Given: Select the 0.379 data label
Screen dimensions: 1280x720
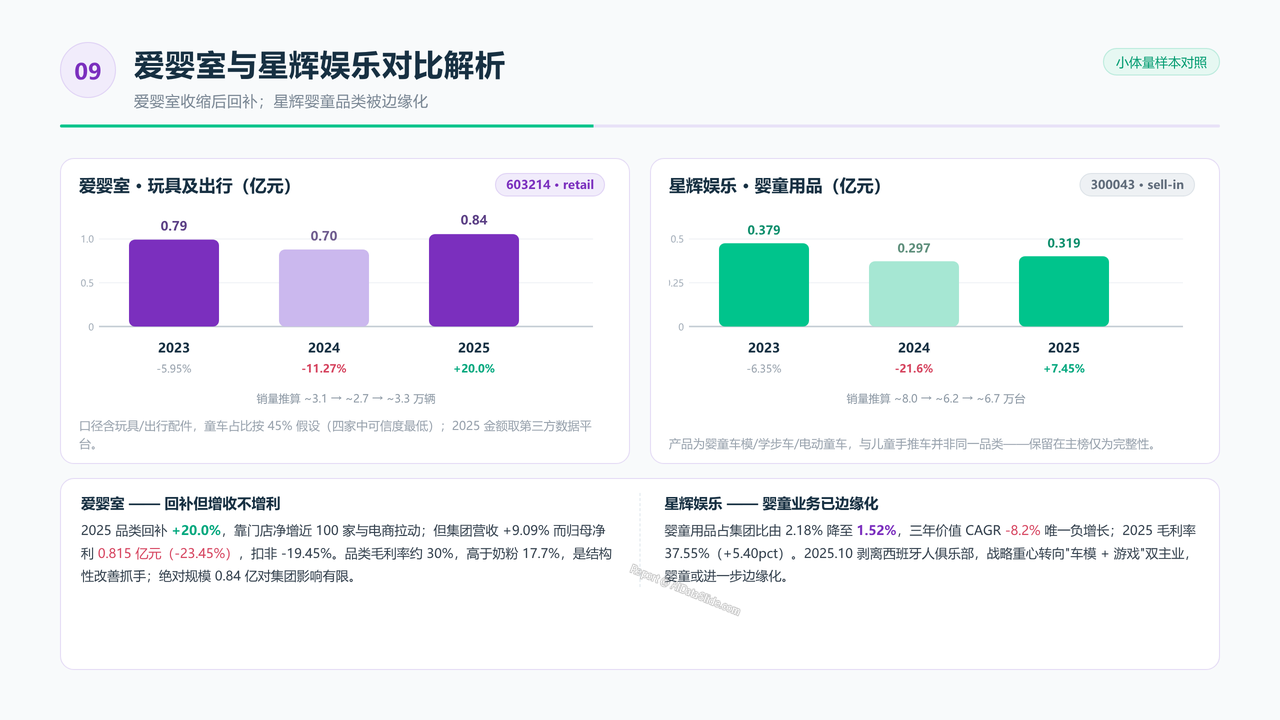Looking at the screenshot, I should tap(764, 230).
